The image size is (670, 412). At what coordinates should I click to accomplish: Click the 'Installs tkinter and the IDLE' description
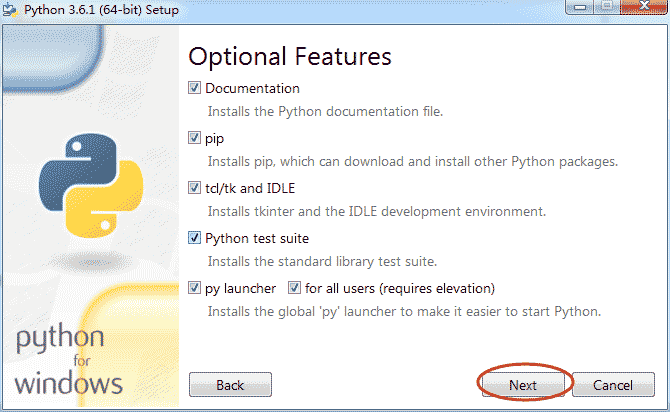(376, 211)
